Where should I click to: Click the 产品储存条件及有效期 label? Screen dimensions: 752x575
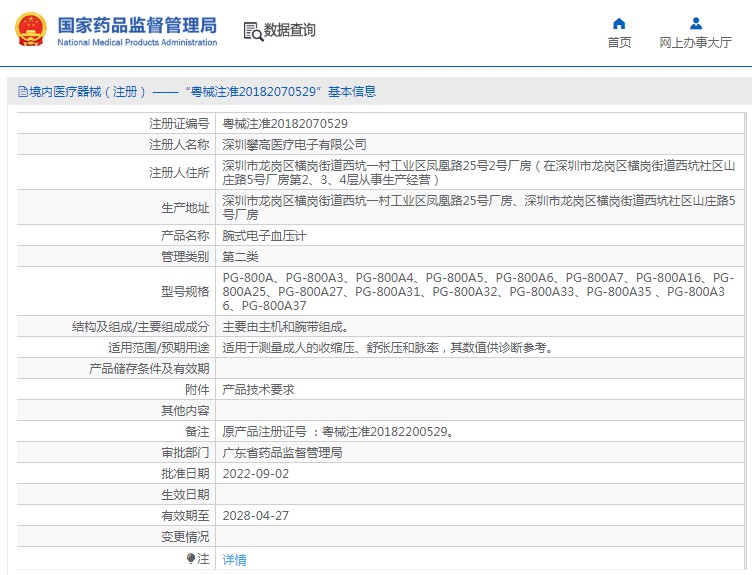[x=149, y=368]
